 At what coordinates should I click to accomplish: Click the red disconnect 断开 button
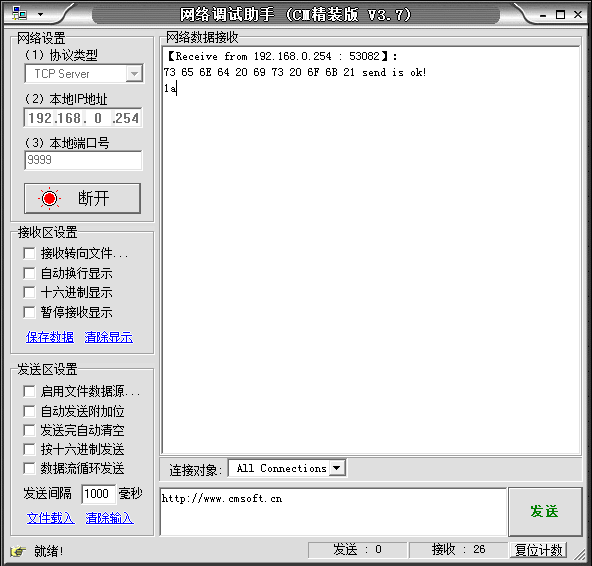point(82,199)
